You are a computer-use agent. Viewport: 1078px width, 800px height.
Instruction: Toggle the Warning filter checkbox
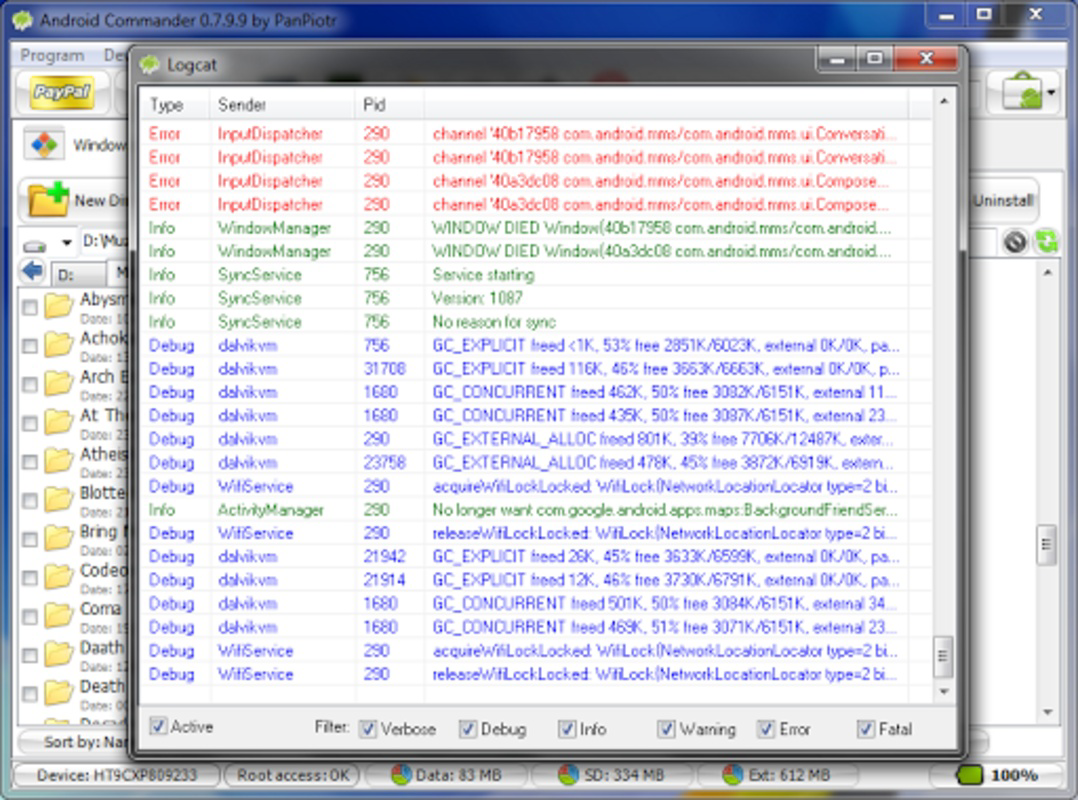coord(666,729)
